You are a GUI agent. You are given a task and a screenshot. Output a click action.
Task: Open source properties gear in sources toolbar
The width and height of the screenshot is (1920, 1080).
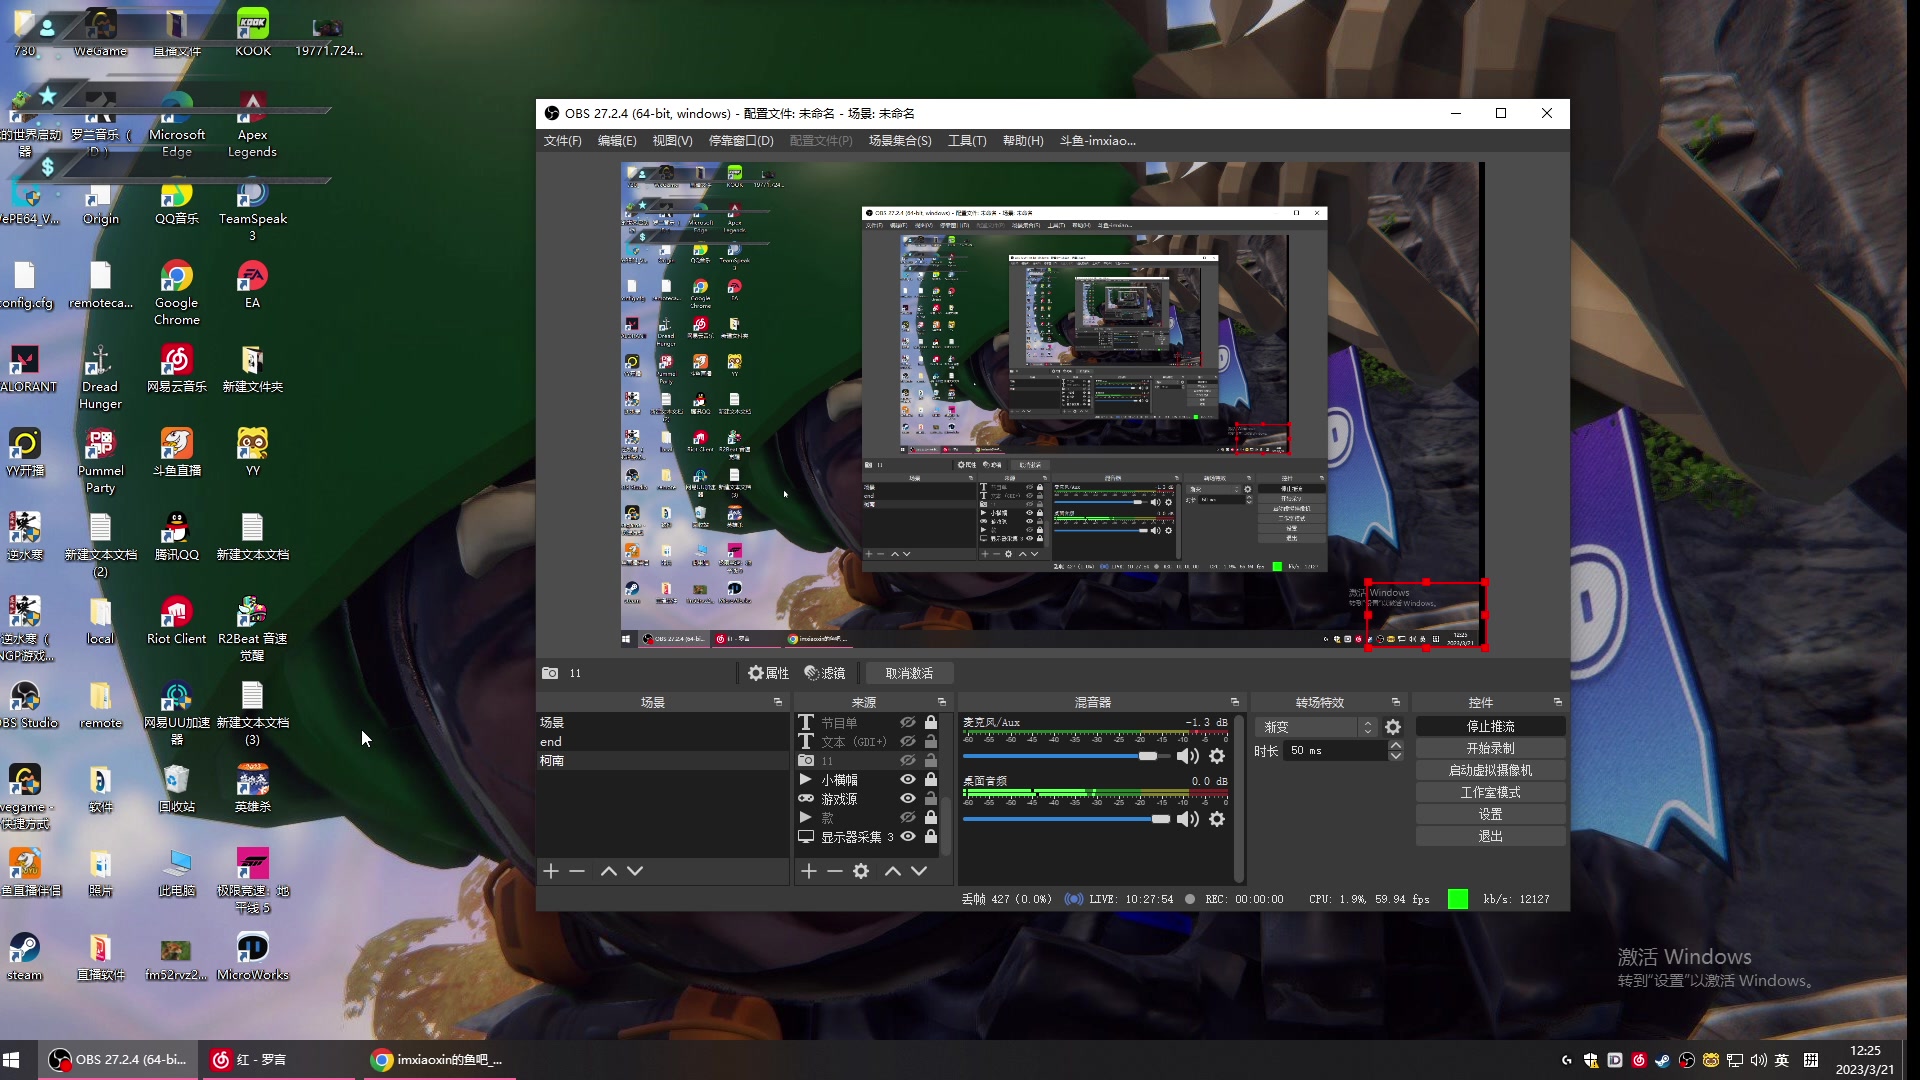pyautogui.click(x=861, y=871)
